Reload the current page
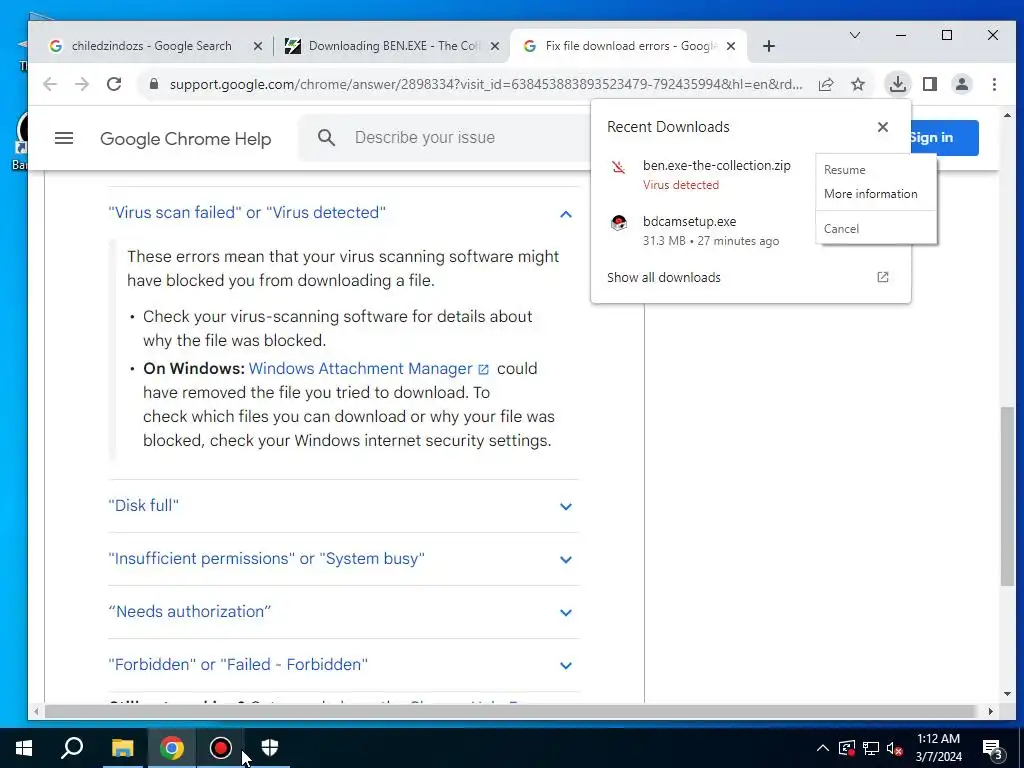The width and height of the screenshot is (1024, 768). (x=114, y=84)
